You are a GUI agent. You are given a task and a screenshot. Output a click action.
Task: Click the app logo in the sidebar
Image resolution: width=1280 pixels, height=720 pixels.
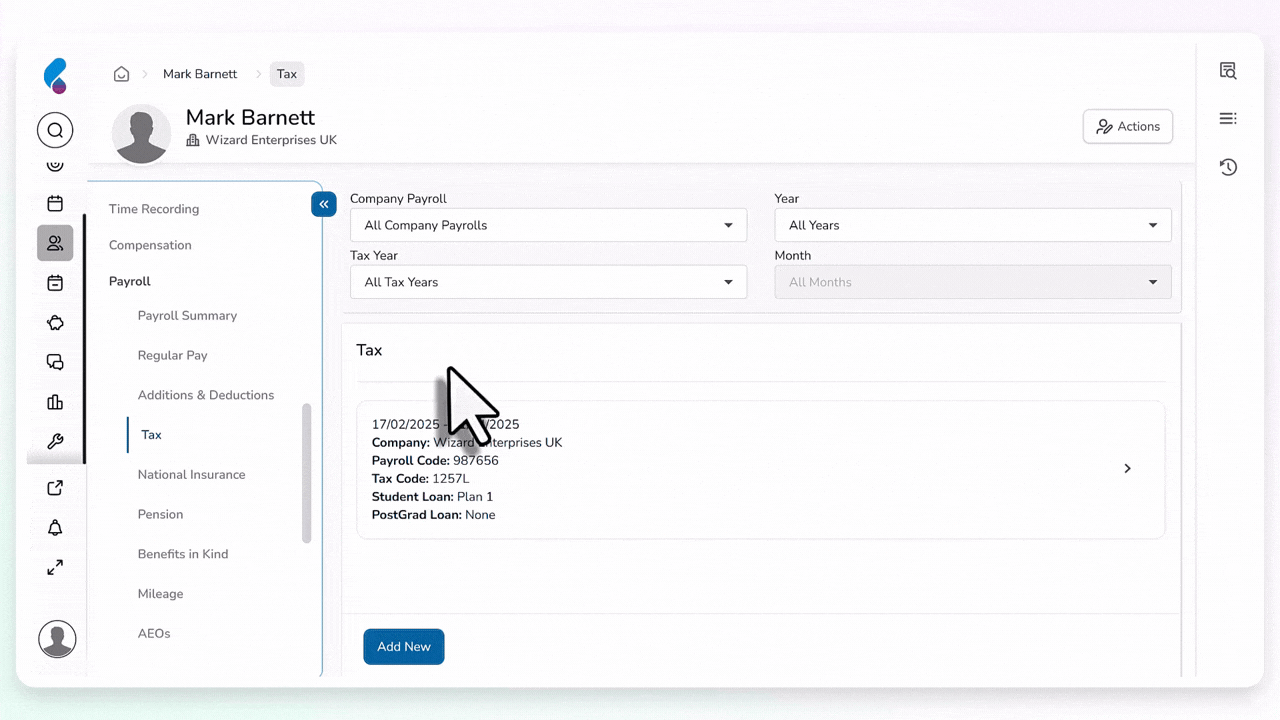pos(55,76)
